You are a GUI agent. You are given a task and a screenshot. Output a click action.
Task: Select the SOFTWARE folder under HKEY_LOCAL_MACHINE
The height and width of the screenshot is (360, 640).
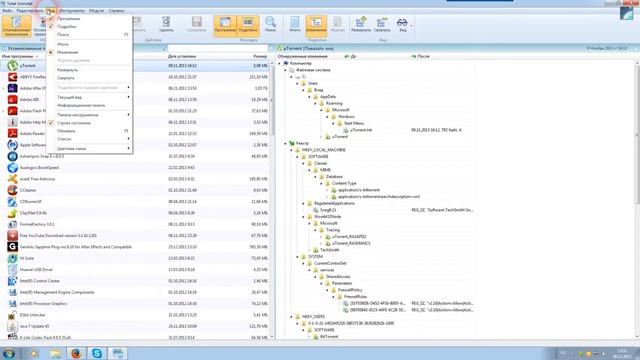[x=318, y=157]
